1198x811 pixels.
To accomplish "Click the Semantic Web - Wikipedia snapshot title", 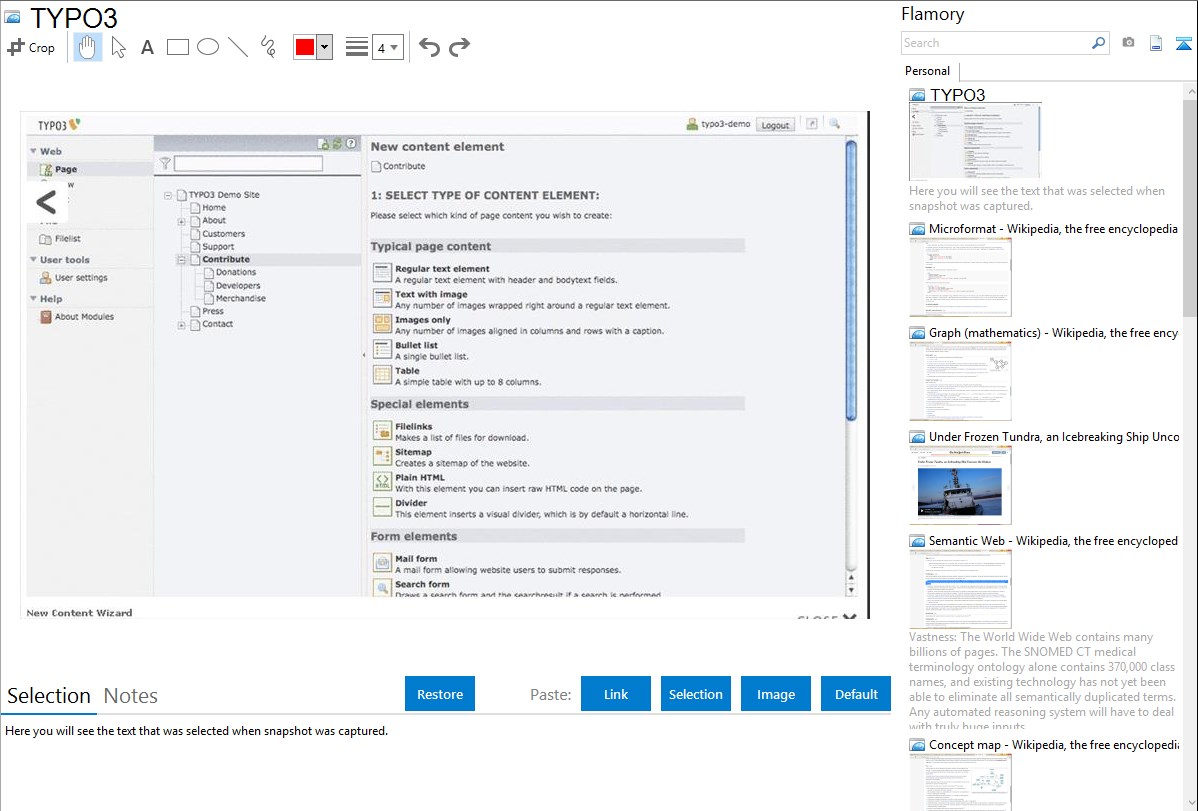I will [x=1053, y=540].
